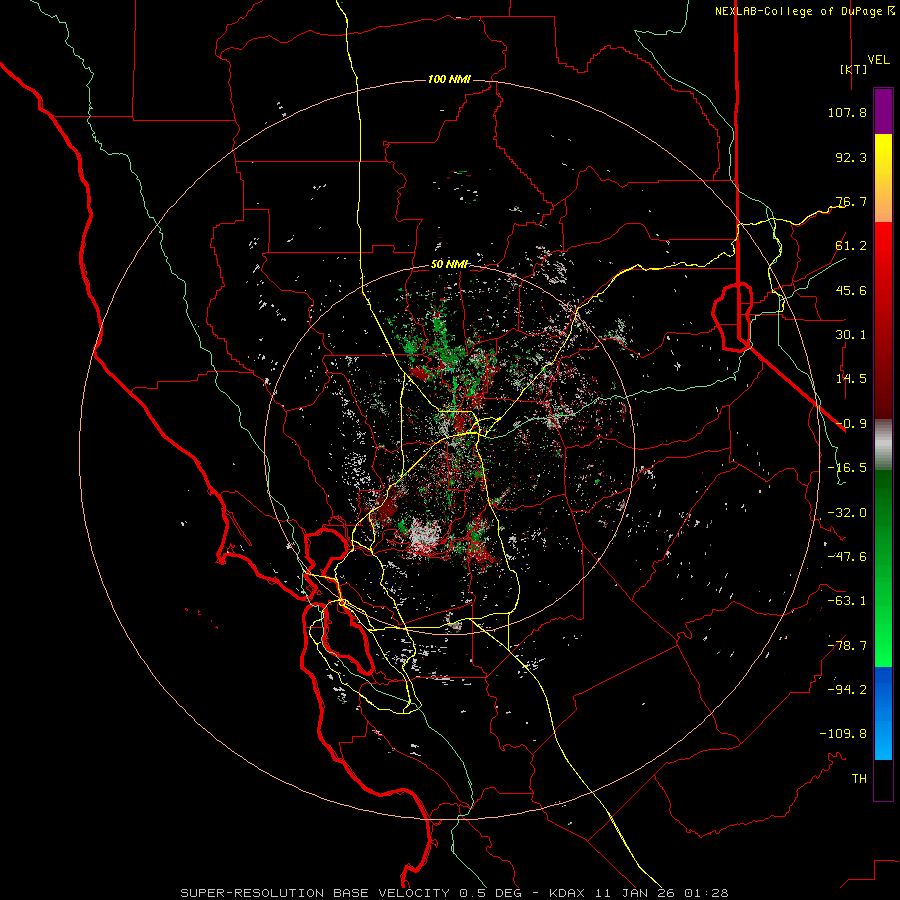This screenshot has height=900, width=900.
Task: Click the -63.1 velocity scale value
Action: pos(847,601)
